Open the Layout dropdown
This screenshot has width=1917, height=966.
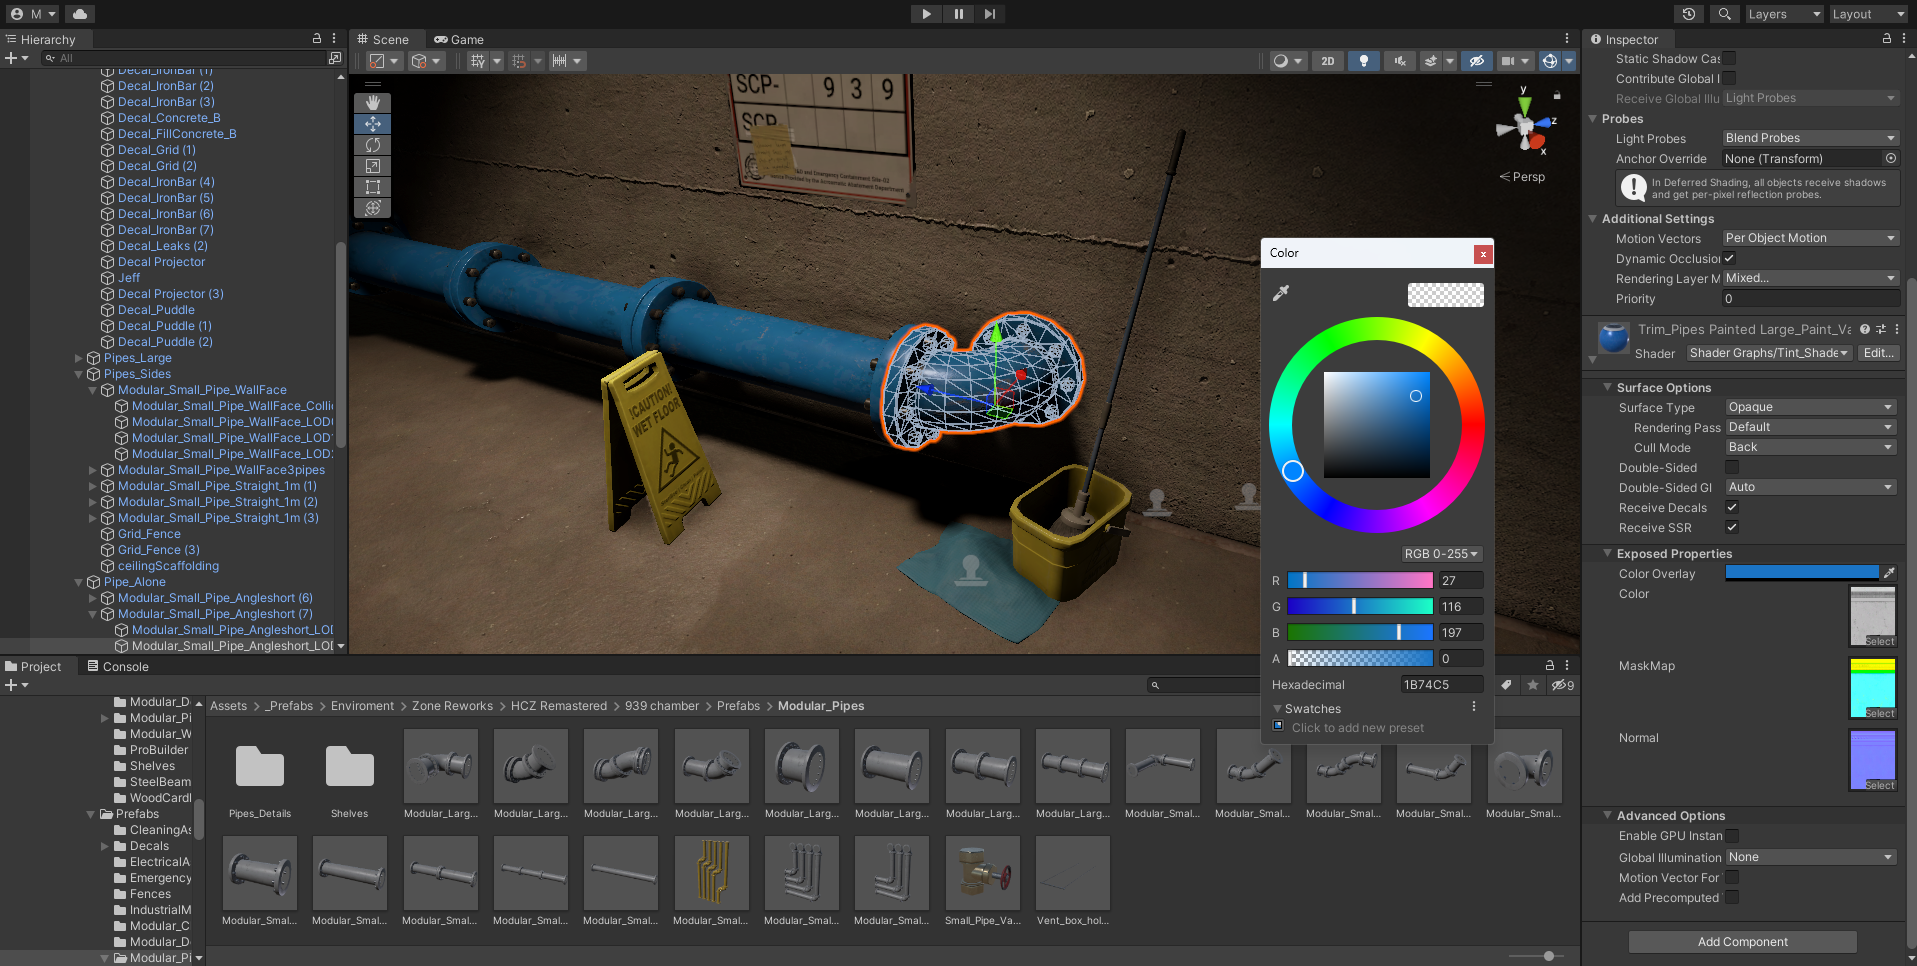(x=1868, y=14)
